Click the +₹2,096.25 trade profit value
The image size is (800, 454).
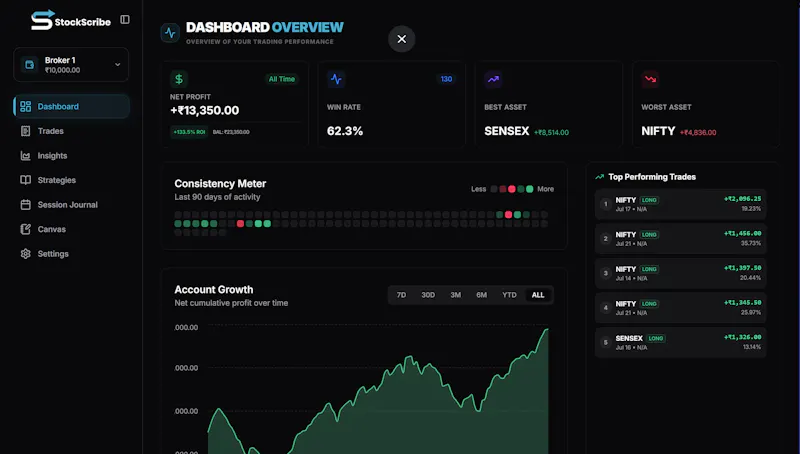click(x=742, y=199)
